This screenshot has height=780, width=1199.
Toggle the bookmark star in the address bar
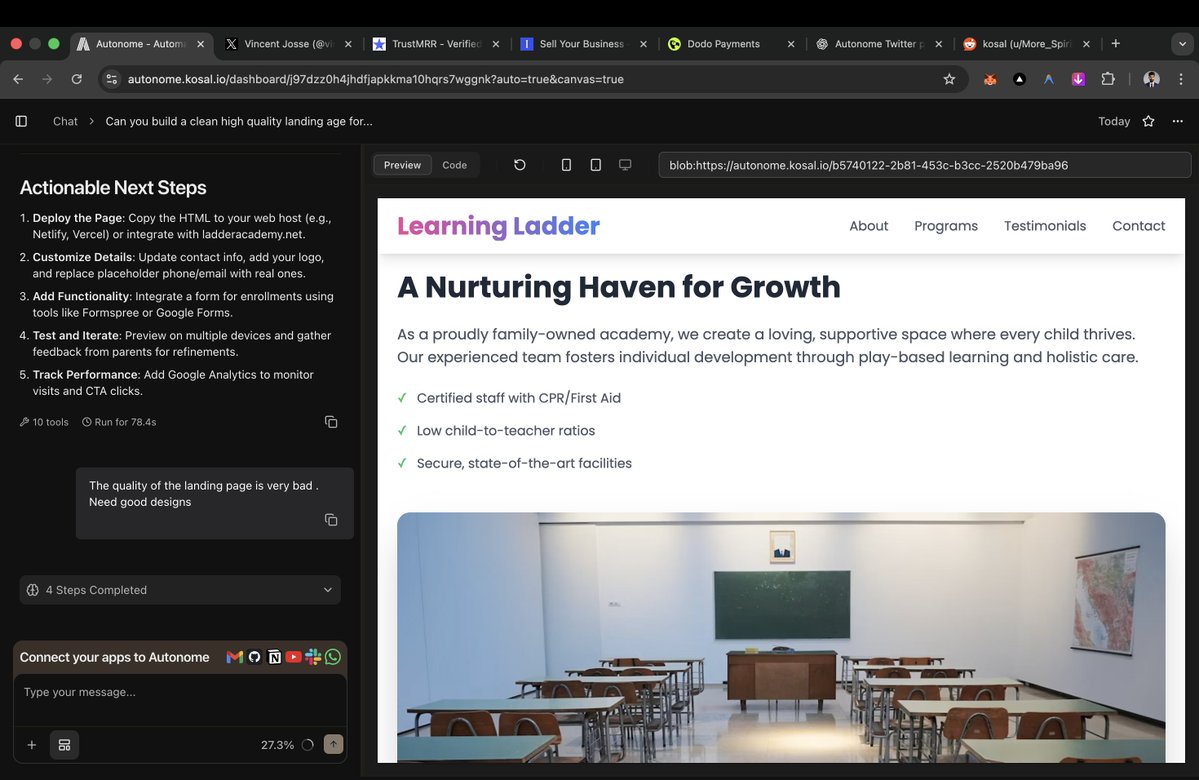pyautogui.click(x=949, y=78)
